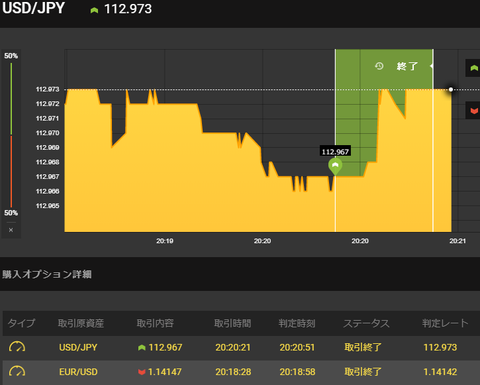
Task: Click the ステータス column header
Action: click(x=366, y=323)
